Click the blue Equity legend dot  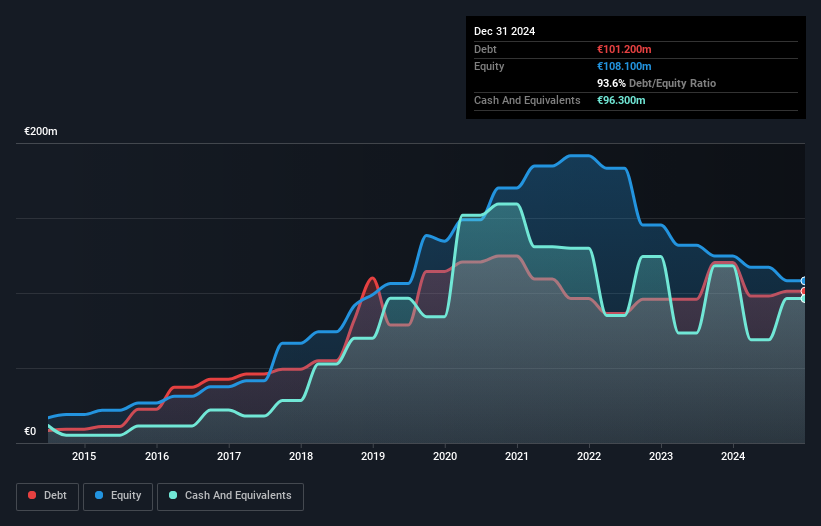[x=99, y=495]
